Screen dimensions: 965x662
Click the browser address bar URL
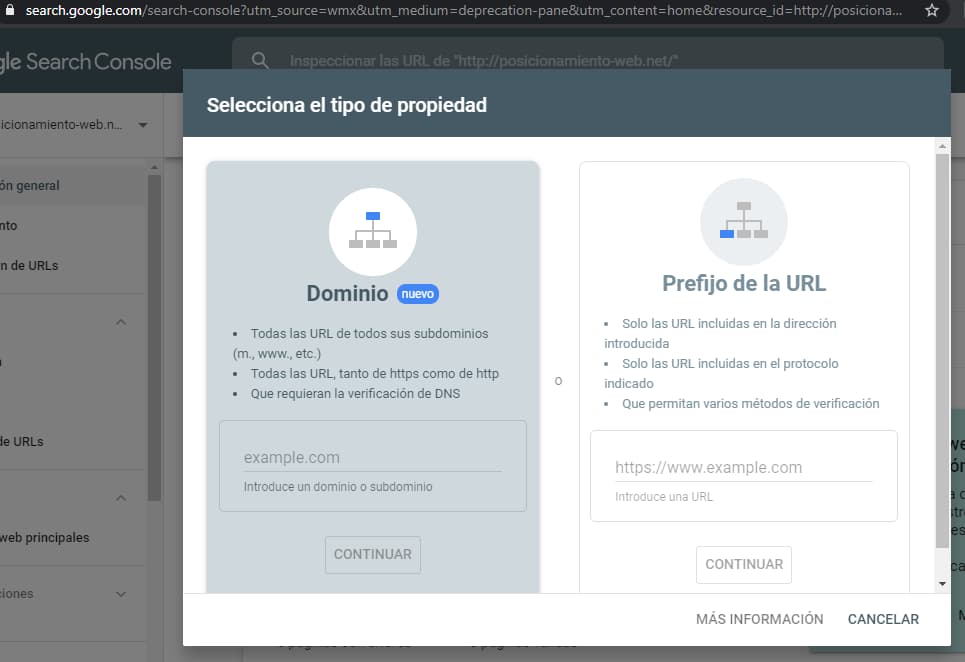click(x=463, y=10)
